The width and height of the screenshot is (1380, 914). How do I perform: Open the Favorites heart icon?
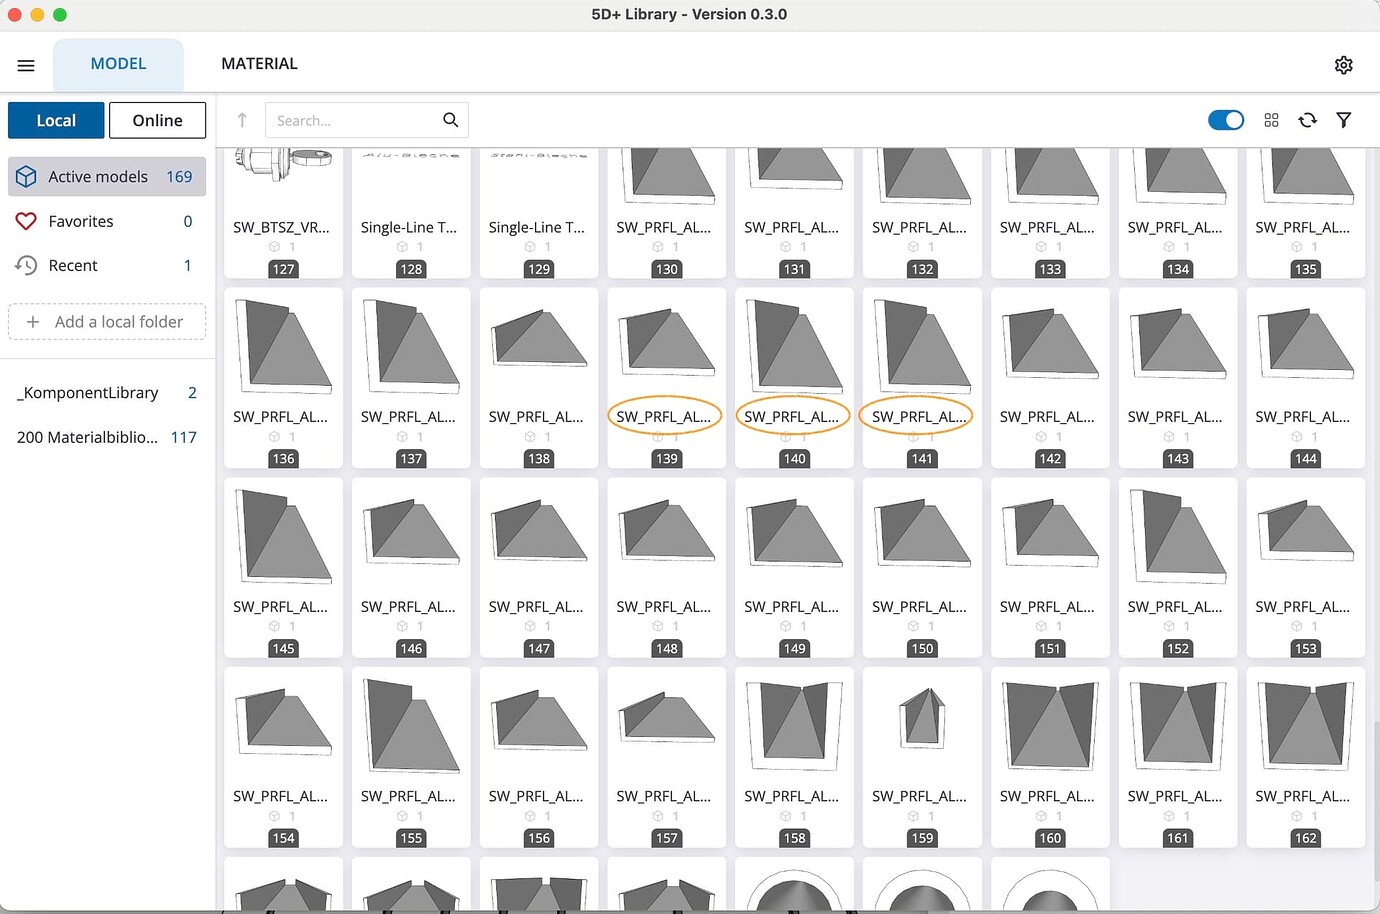coord(26,221)
